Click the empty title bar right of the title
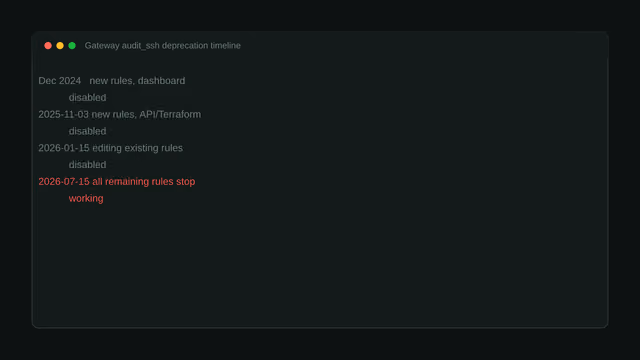Screen dimensions: 640x360 pos(422,46)
